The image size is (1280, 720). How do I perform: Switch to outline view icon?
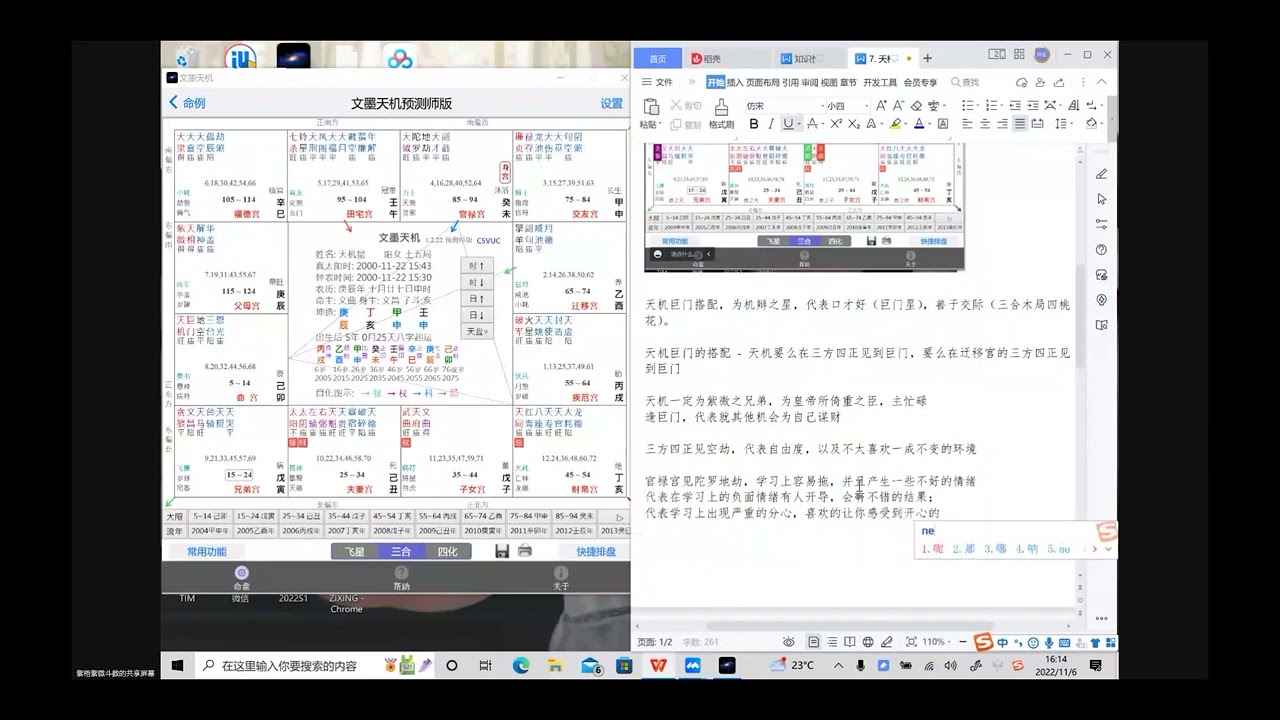point(832,641)
